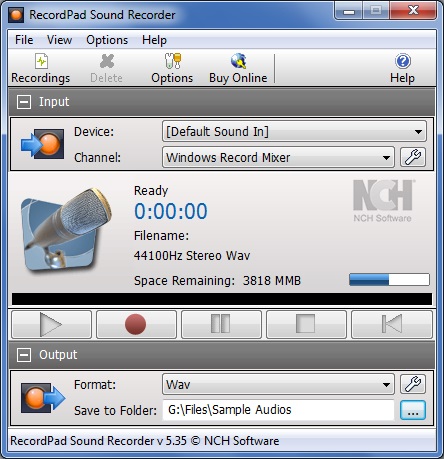Open channel settings wrench next to Windows Record Mixer
The height and width of the screenshot is (459, 444).
(x=413, y=157)
